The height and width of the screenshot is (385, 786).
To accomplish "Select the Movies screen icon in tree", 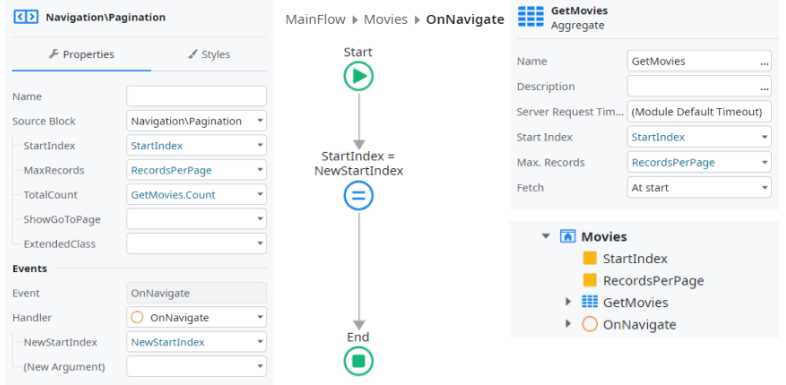I will tap(567, 236).
